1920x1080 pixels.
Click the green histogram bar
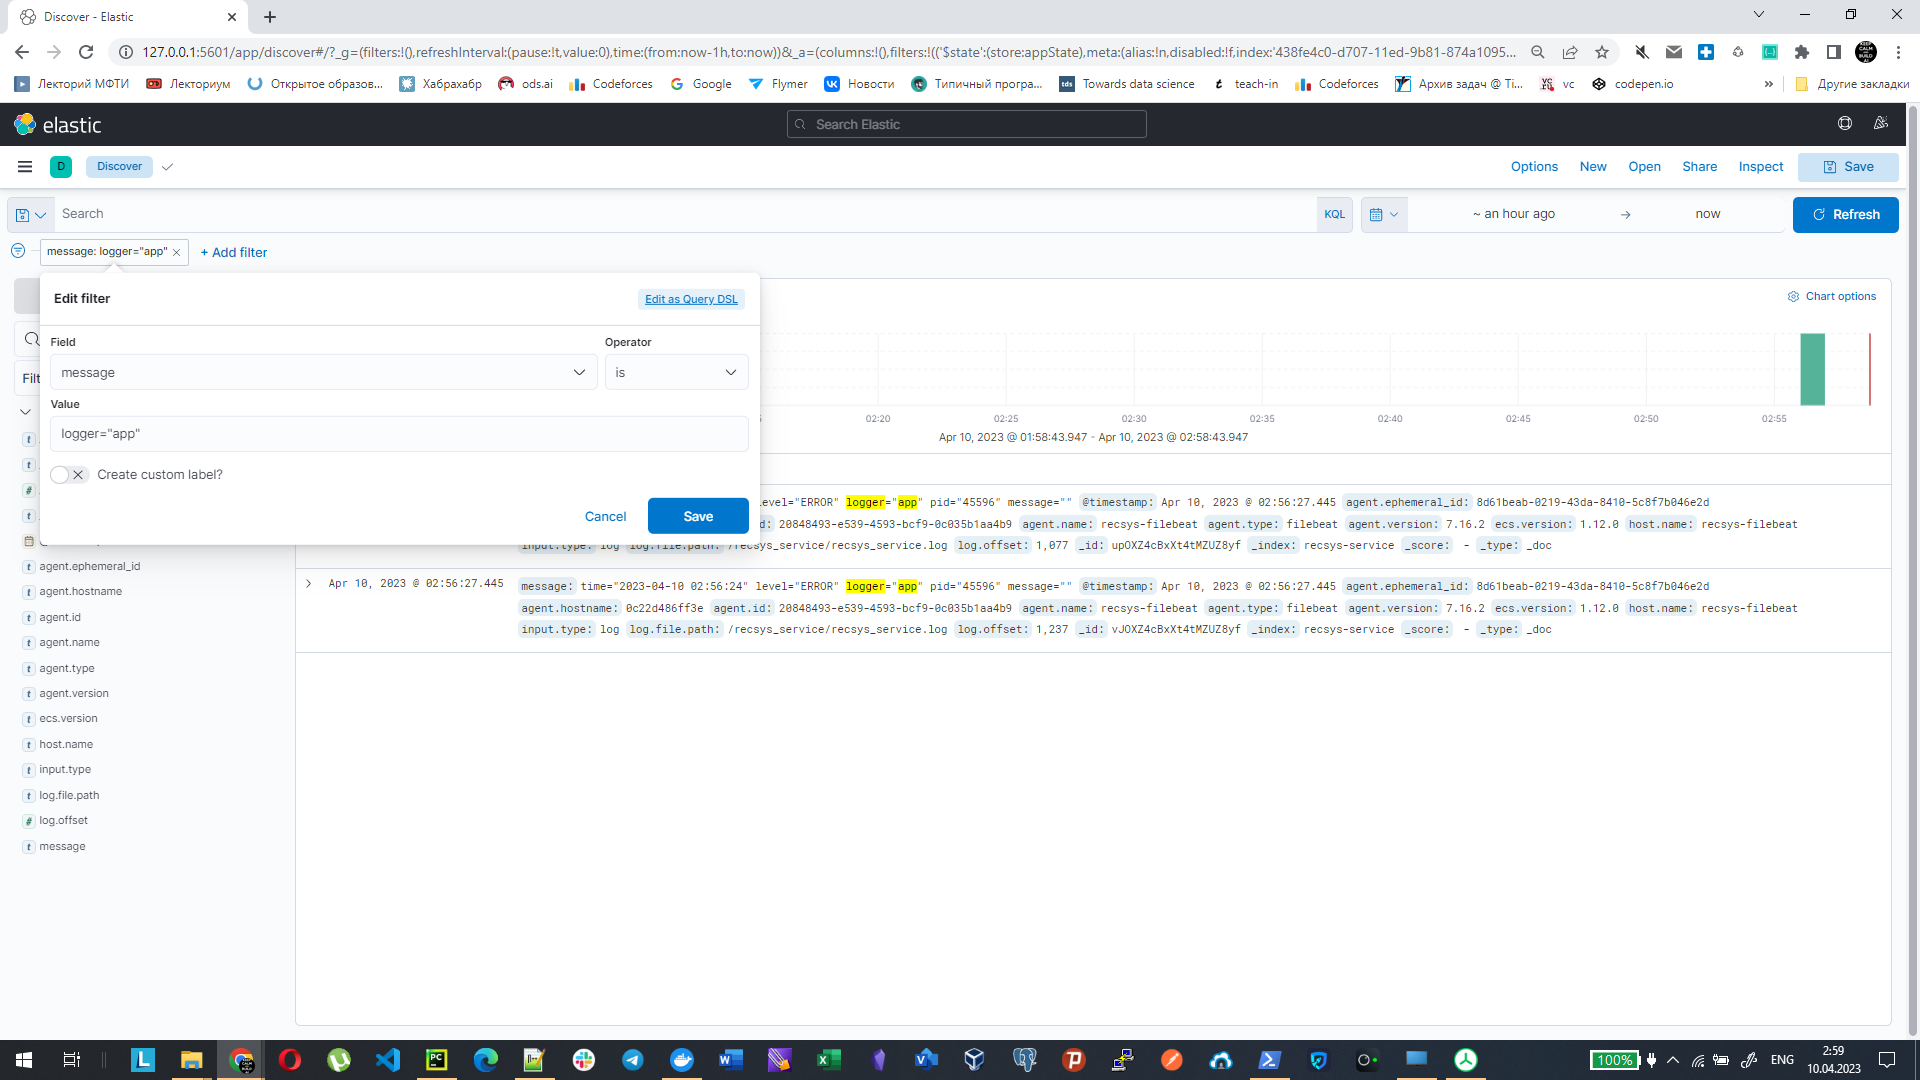1812,370
